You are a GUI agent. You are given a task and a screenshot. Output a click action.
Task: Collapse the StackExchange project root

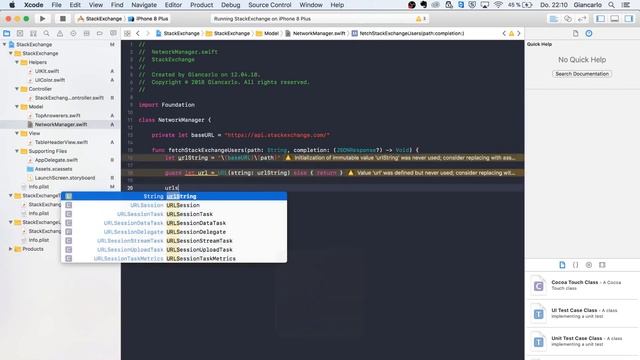point(4,44)
